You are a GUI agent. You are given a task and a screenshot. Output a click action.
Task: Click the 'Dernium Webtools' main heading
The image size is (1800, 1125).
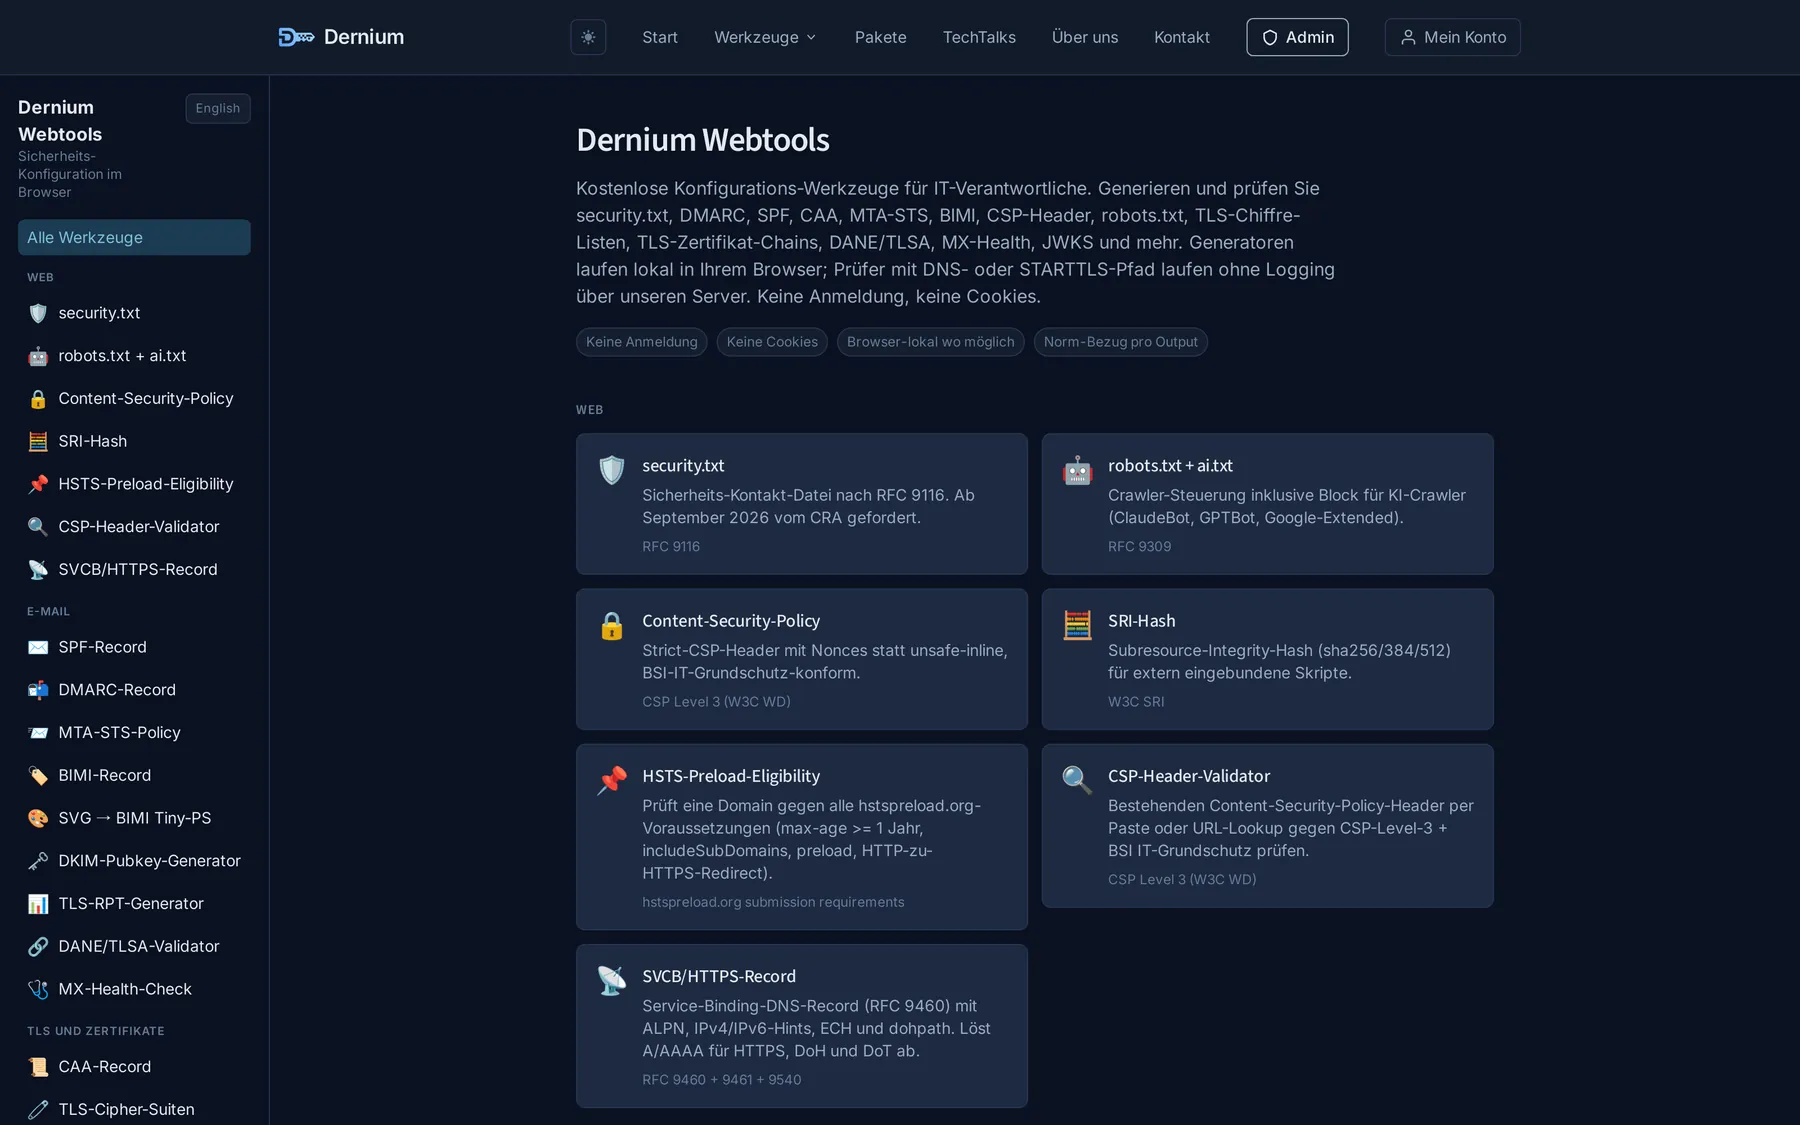[703, 140]
